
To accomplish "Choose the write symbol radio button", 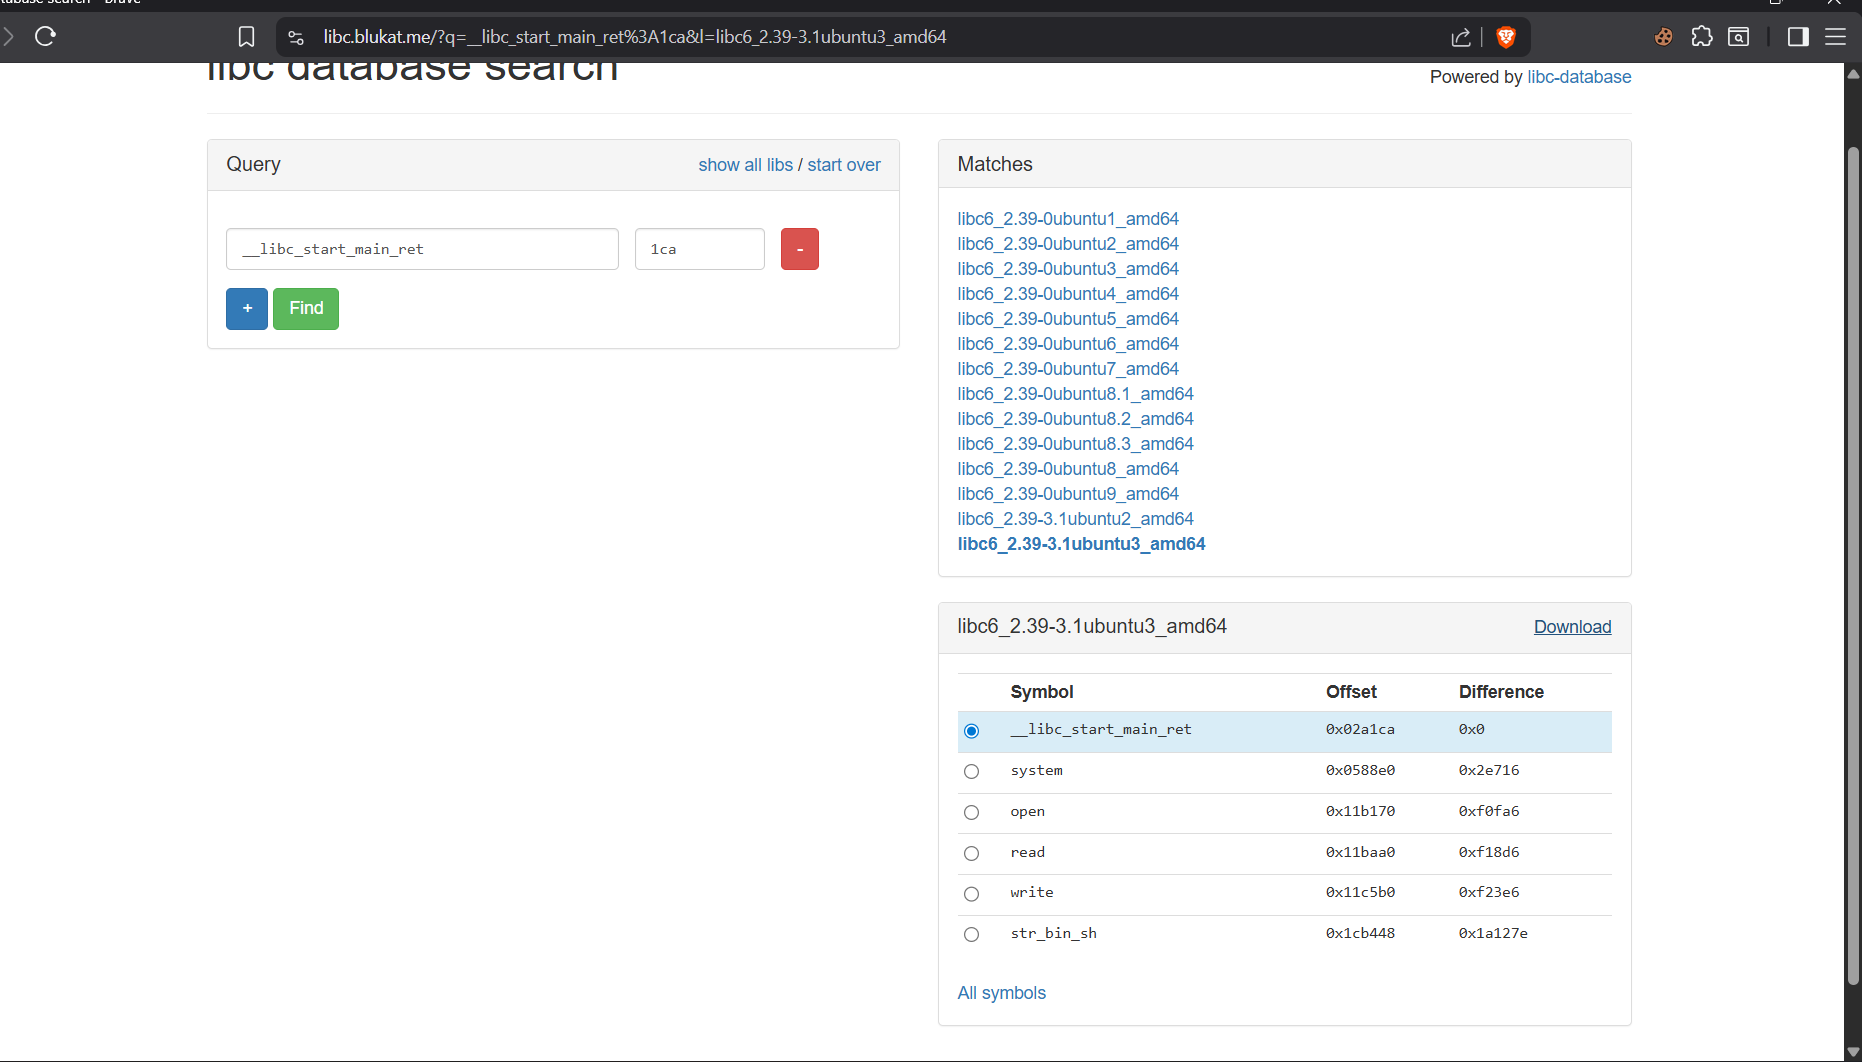I will [971, 893].
